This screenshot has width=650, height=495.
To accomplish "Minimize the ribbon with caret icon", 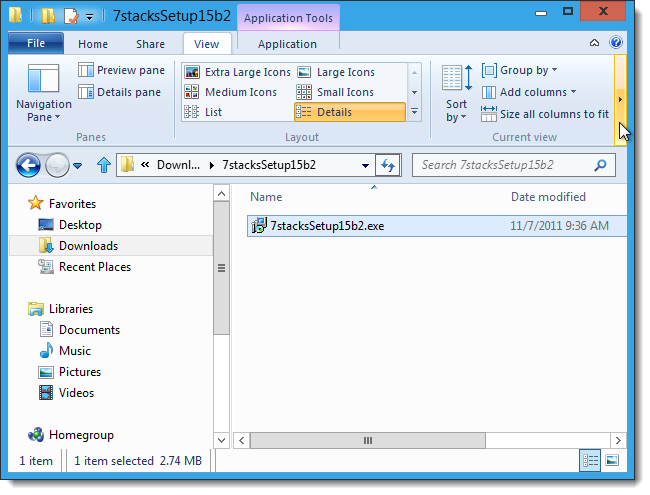I will (594, 43).
